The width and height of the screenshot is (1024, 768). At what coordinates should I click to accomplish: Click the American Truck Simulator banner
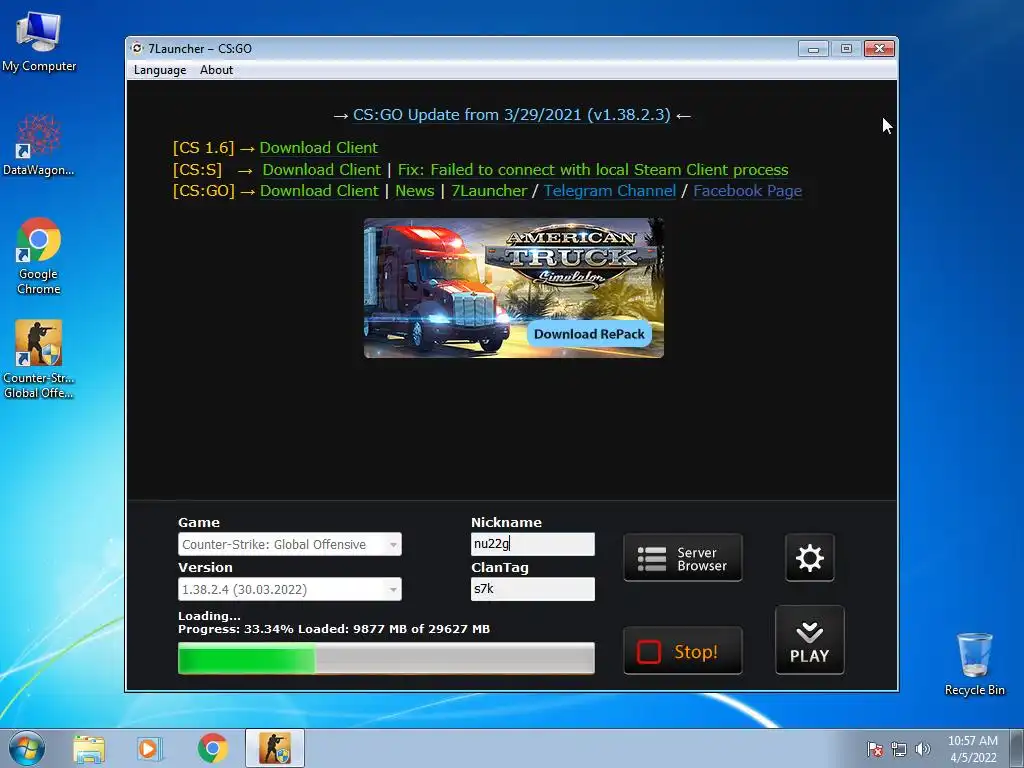pyautogui.click(x=513, y=288)
